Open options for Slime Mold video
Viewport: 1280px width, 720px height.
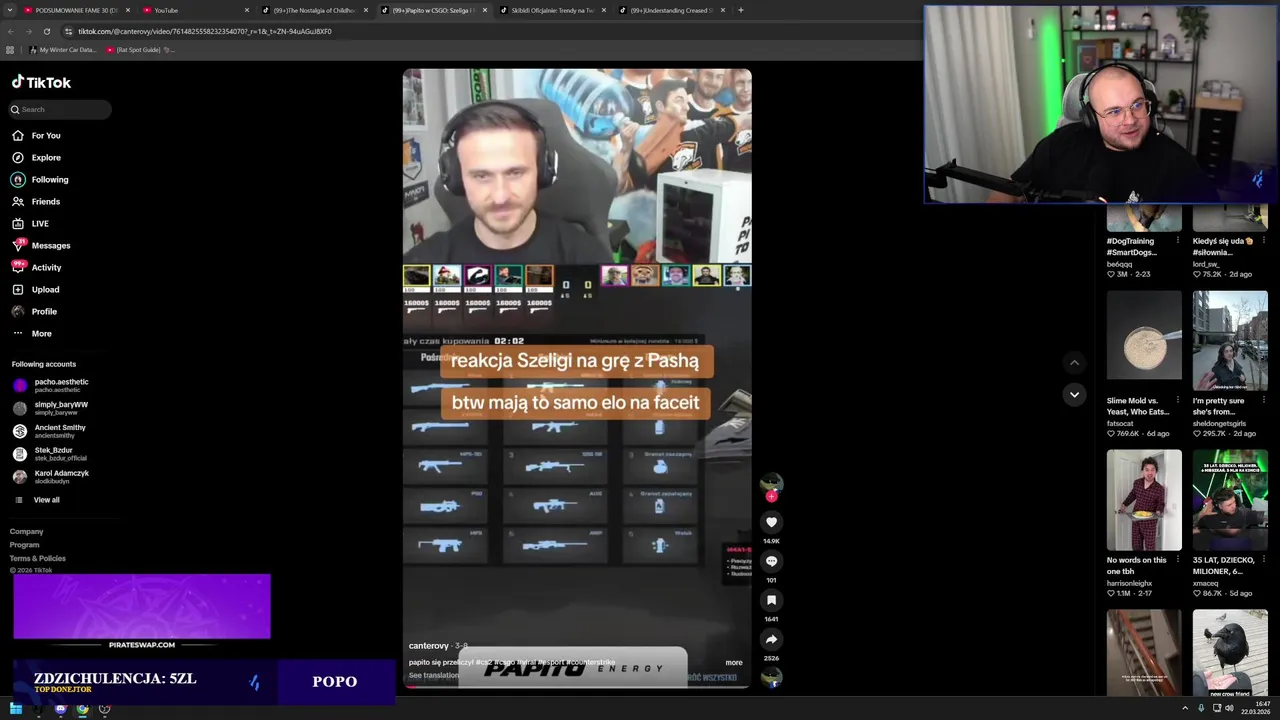click(x=1178, y=400)
